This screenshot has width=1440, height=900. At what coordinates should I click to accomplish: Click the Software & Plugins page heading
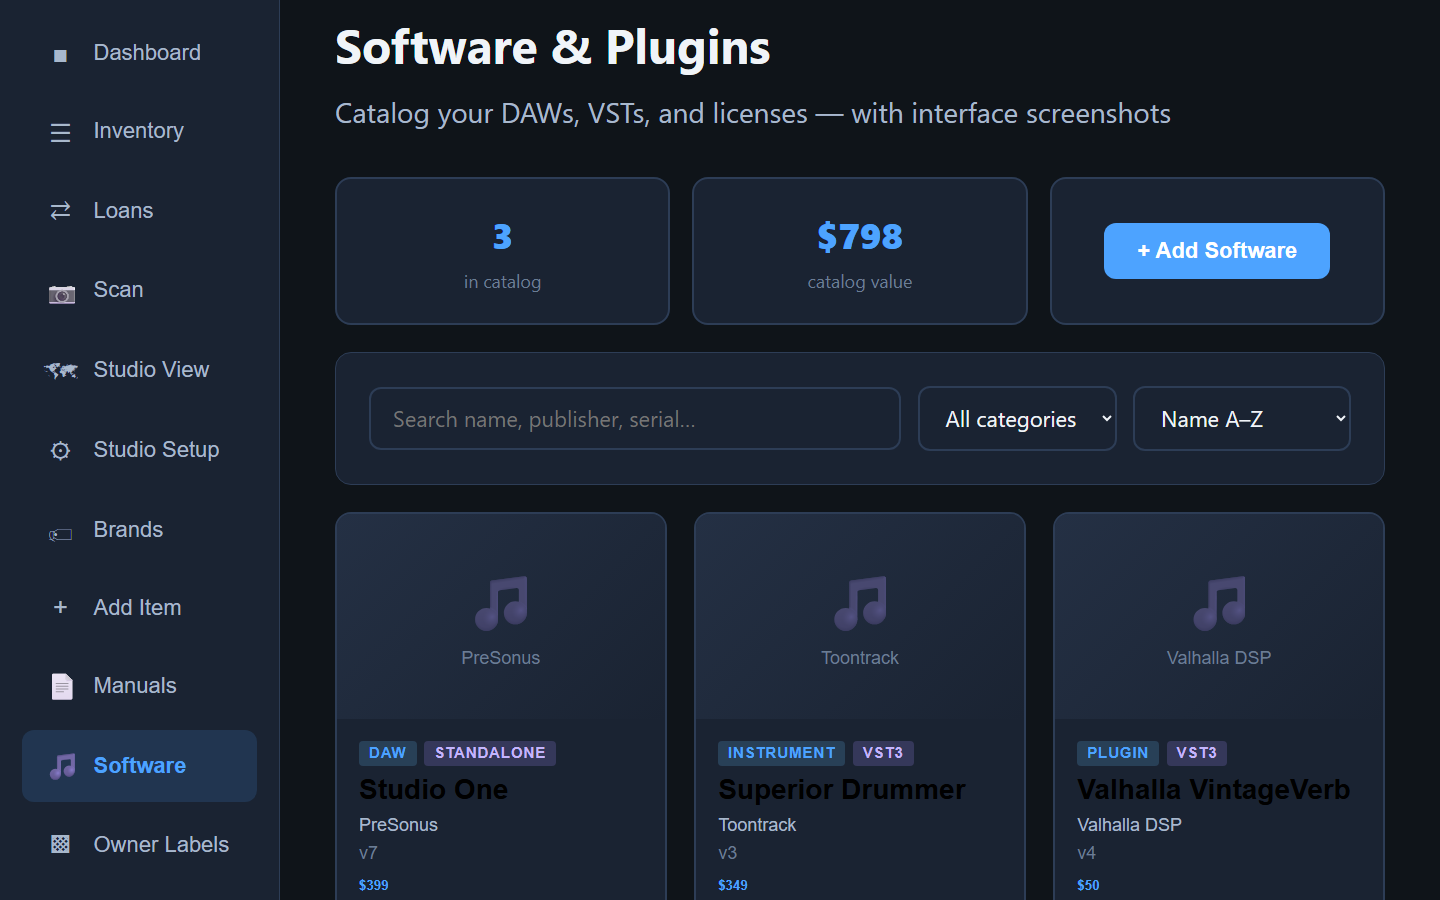coord(553,47)
